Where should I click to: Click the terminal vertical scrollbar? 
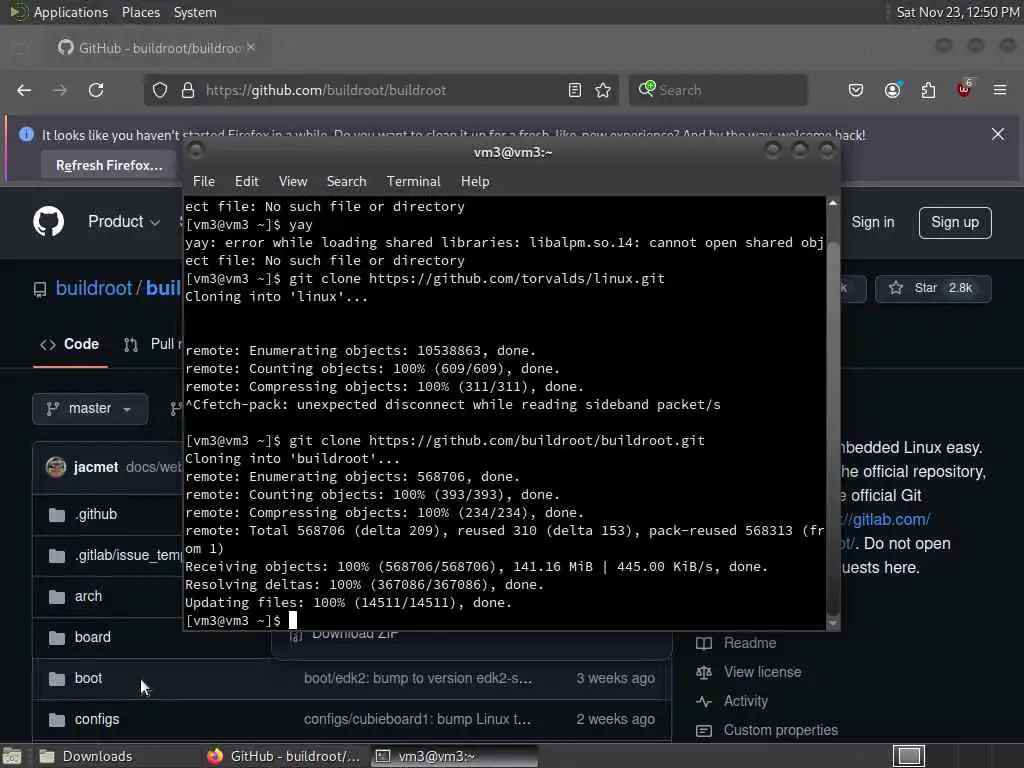[833, 411]
